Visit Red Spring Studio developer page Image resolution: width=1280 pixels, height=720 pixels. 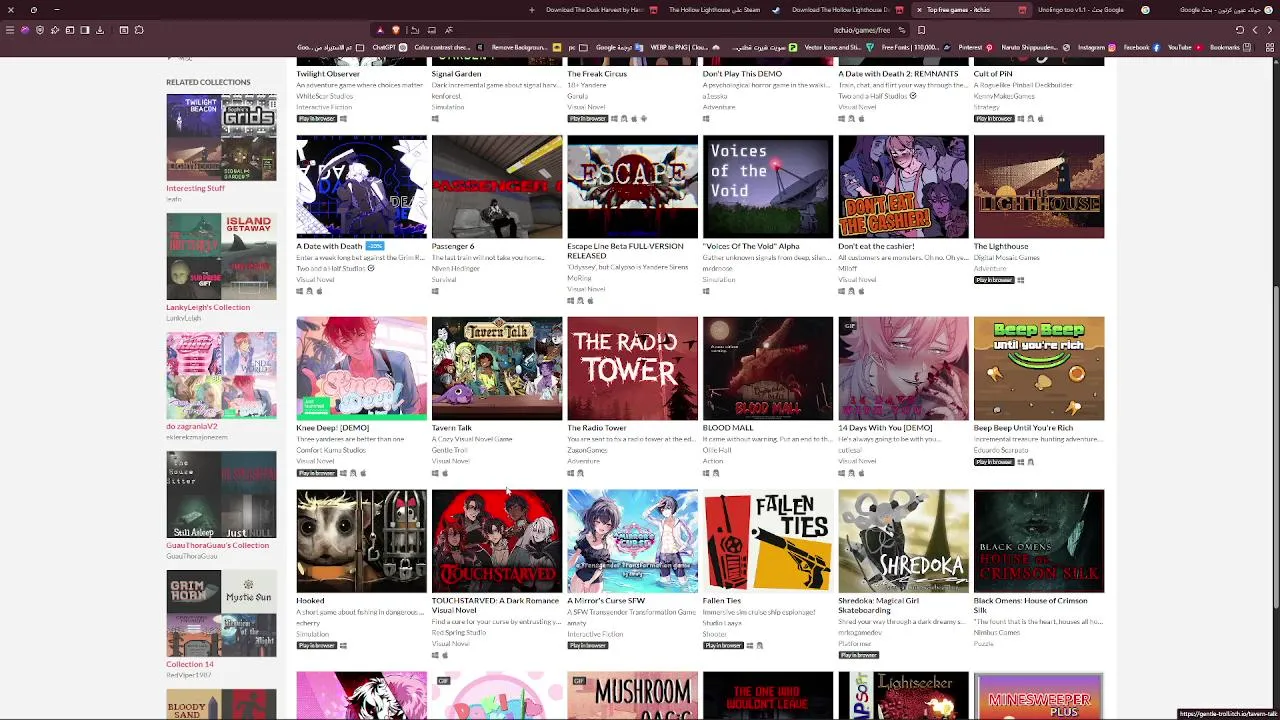pos(459,633)
